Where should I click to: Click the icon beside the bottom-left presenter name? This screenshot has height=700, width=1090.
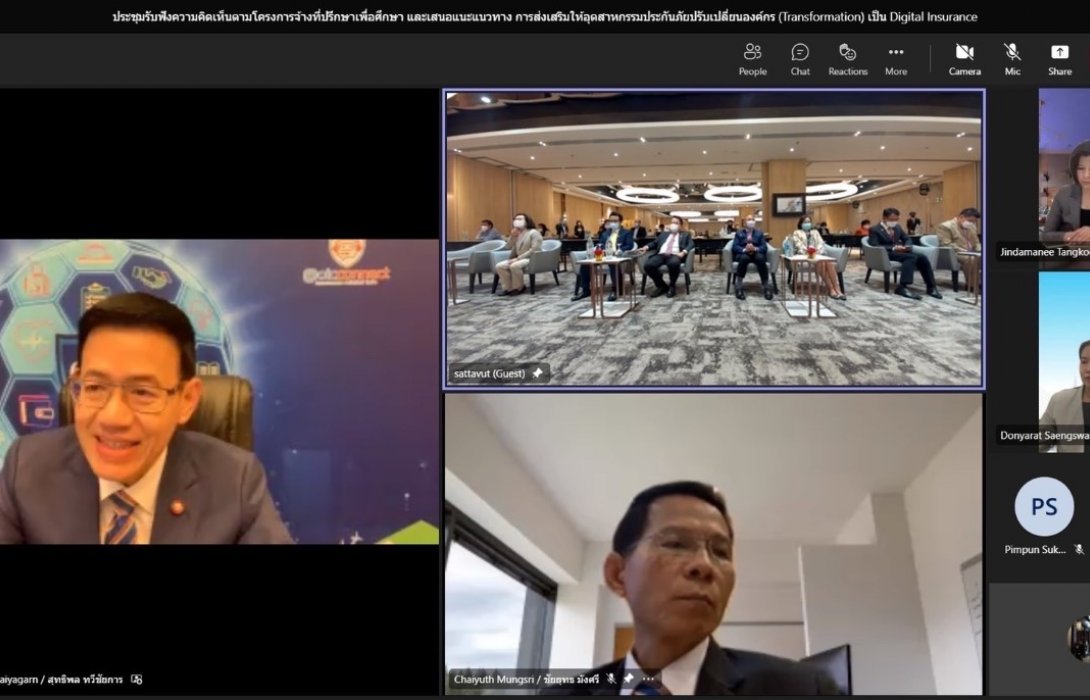(x=137, y=679)
